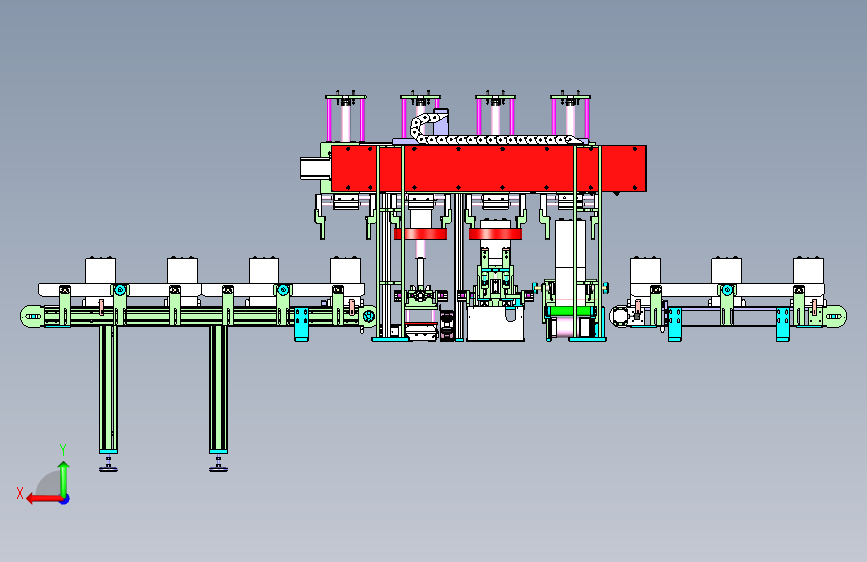Select the leveling foot under the first leg
Viewport: 867px width, 562px height.
coord(108,465)
